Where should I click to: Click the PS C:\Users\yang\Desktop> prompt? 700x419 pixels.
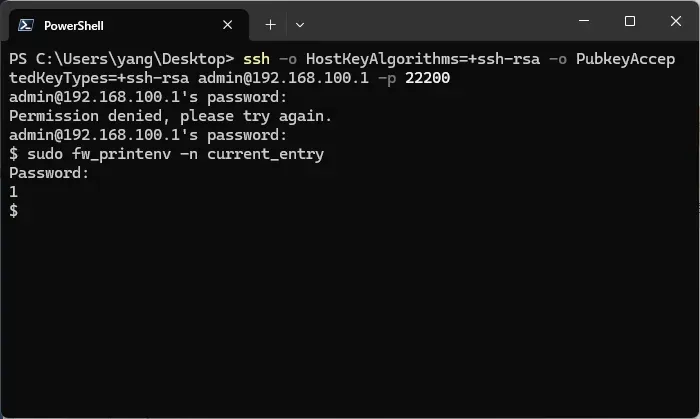[x=121, y=59]
